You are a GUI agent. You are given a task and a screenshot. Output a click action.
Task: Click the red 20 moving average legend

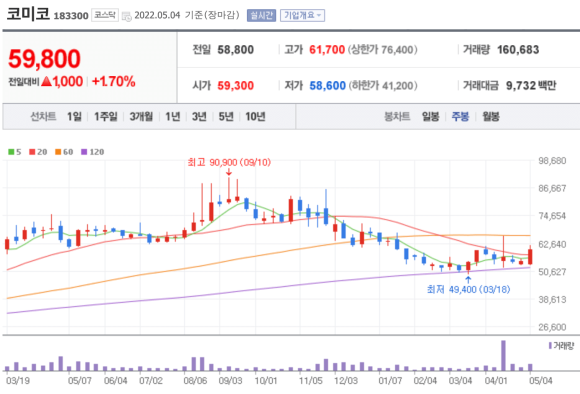pos(38,152)
